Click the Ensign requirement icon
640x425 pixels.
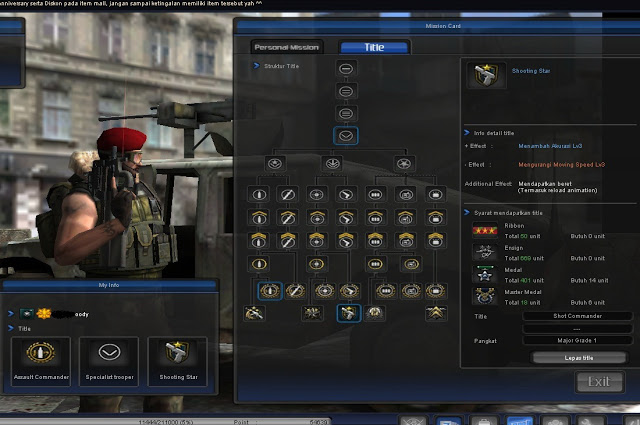[484, 252]
